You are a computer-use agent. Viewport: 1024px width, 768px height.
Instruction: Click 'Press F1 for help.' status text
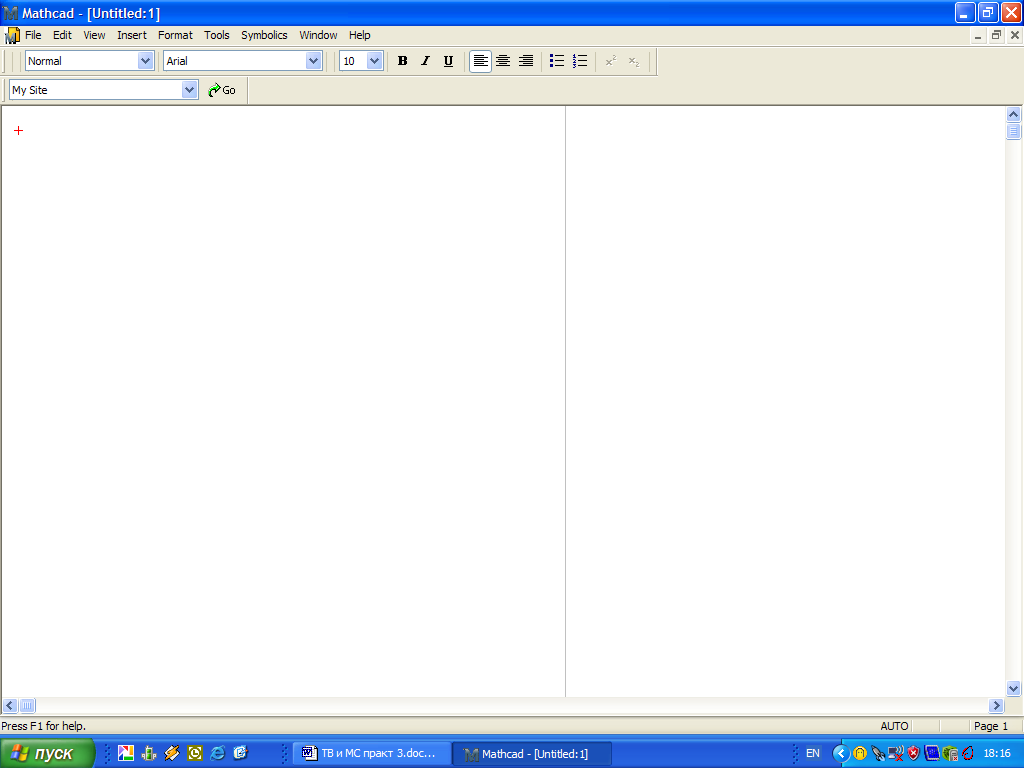click(x=44, y=726)
